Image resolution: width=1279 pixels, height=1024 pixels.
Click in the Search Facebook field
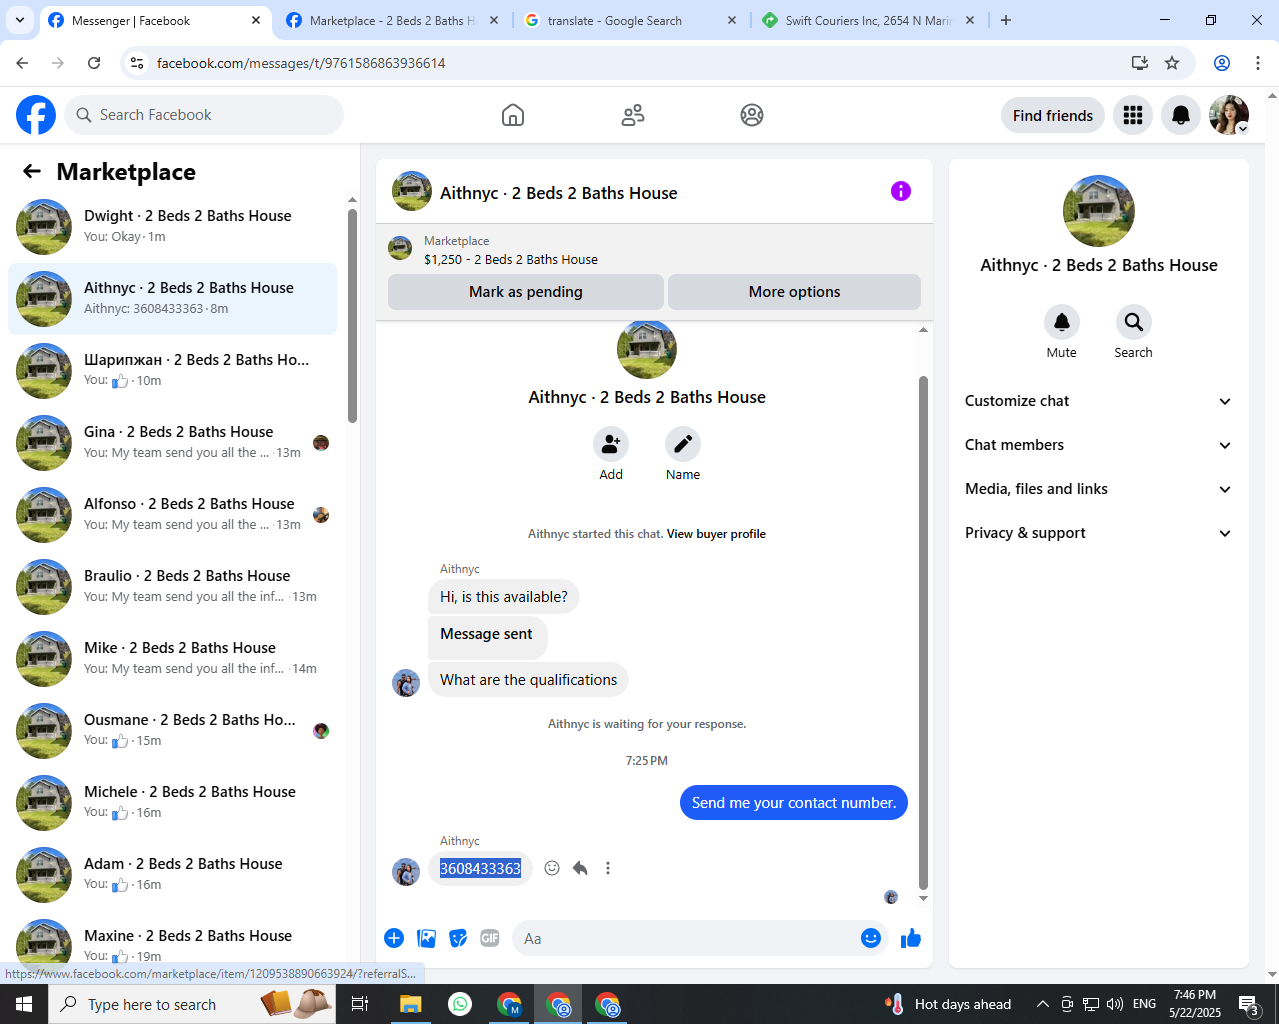point(204,115)
